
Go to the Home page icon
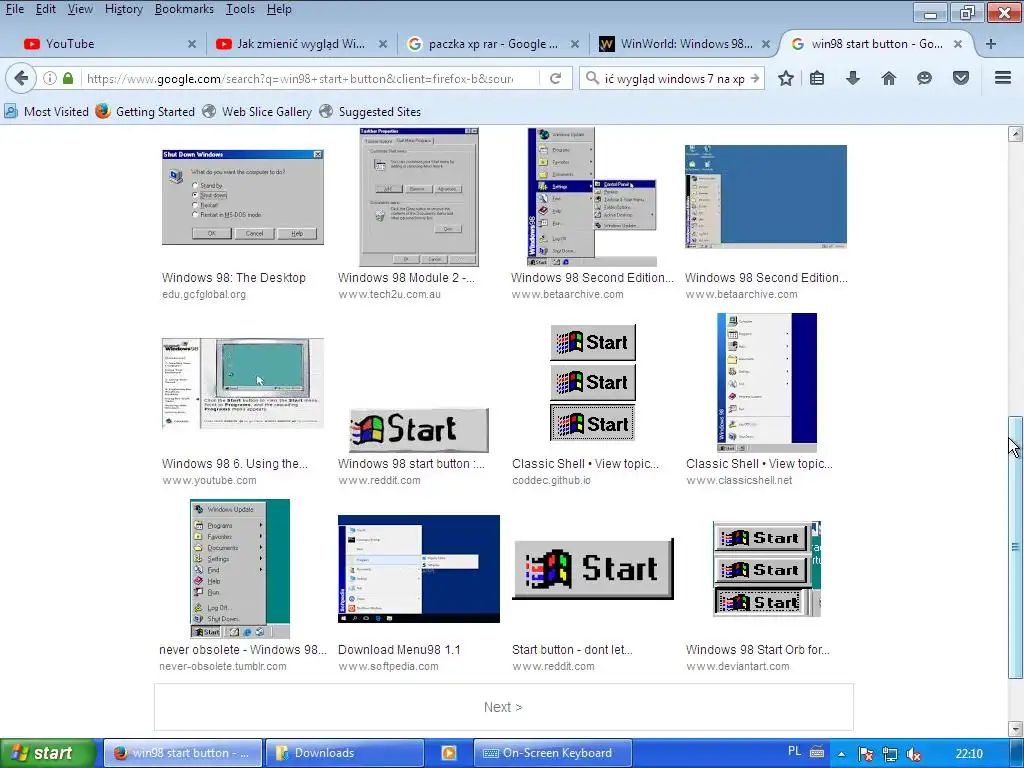coord(889,78)
